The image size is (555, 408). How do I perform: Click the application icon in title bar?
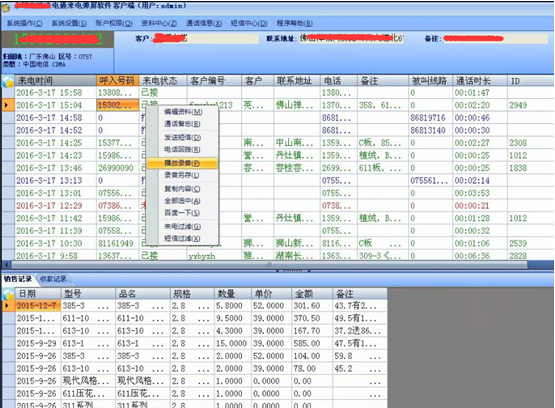coord(6,6)
